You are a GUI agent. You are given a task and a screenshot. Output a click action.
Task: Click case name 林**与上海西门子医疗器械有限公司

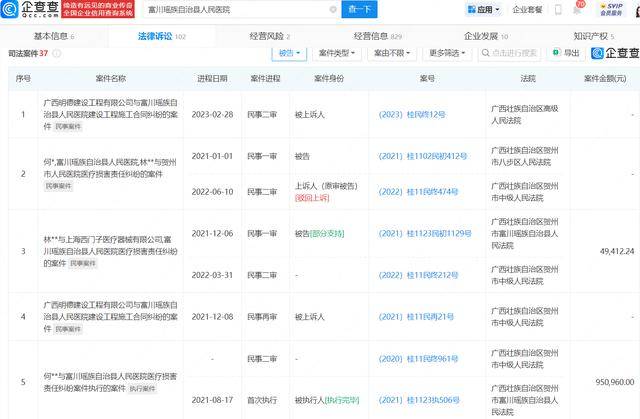pyautogui.click(x=111, y=251)
